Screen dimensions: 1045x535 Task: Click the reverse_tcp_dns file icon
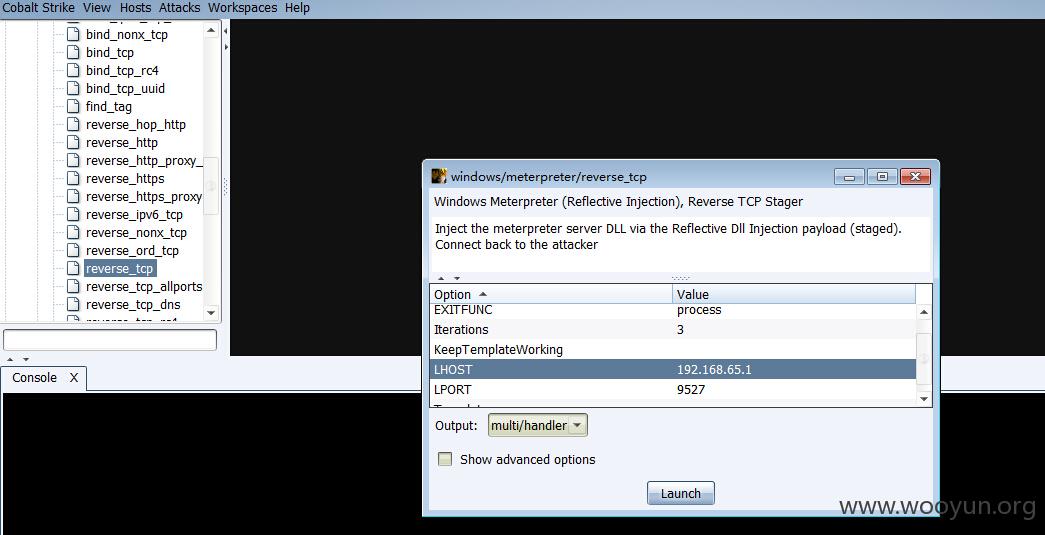click(73, 304)
